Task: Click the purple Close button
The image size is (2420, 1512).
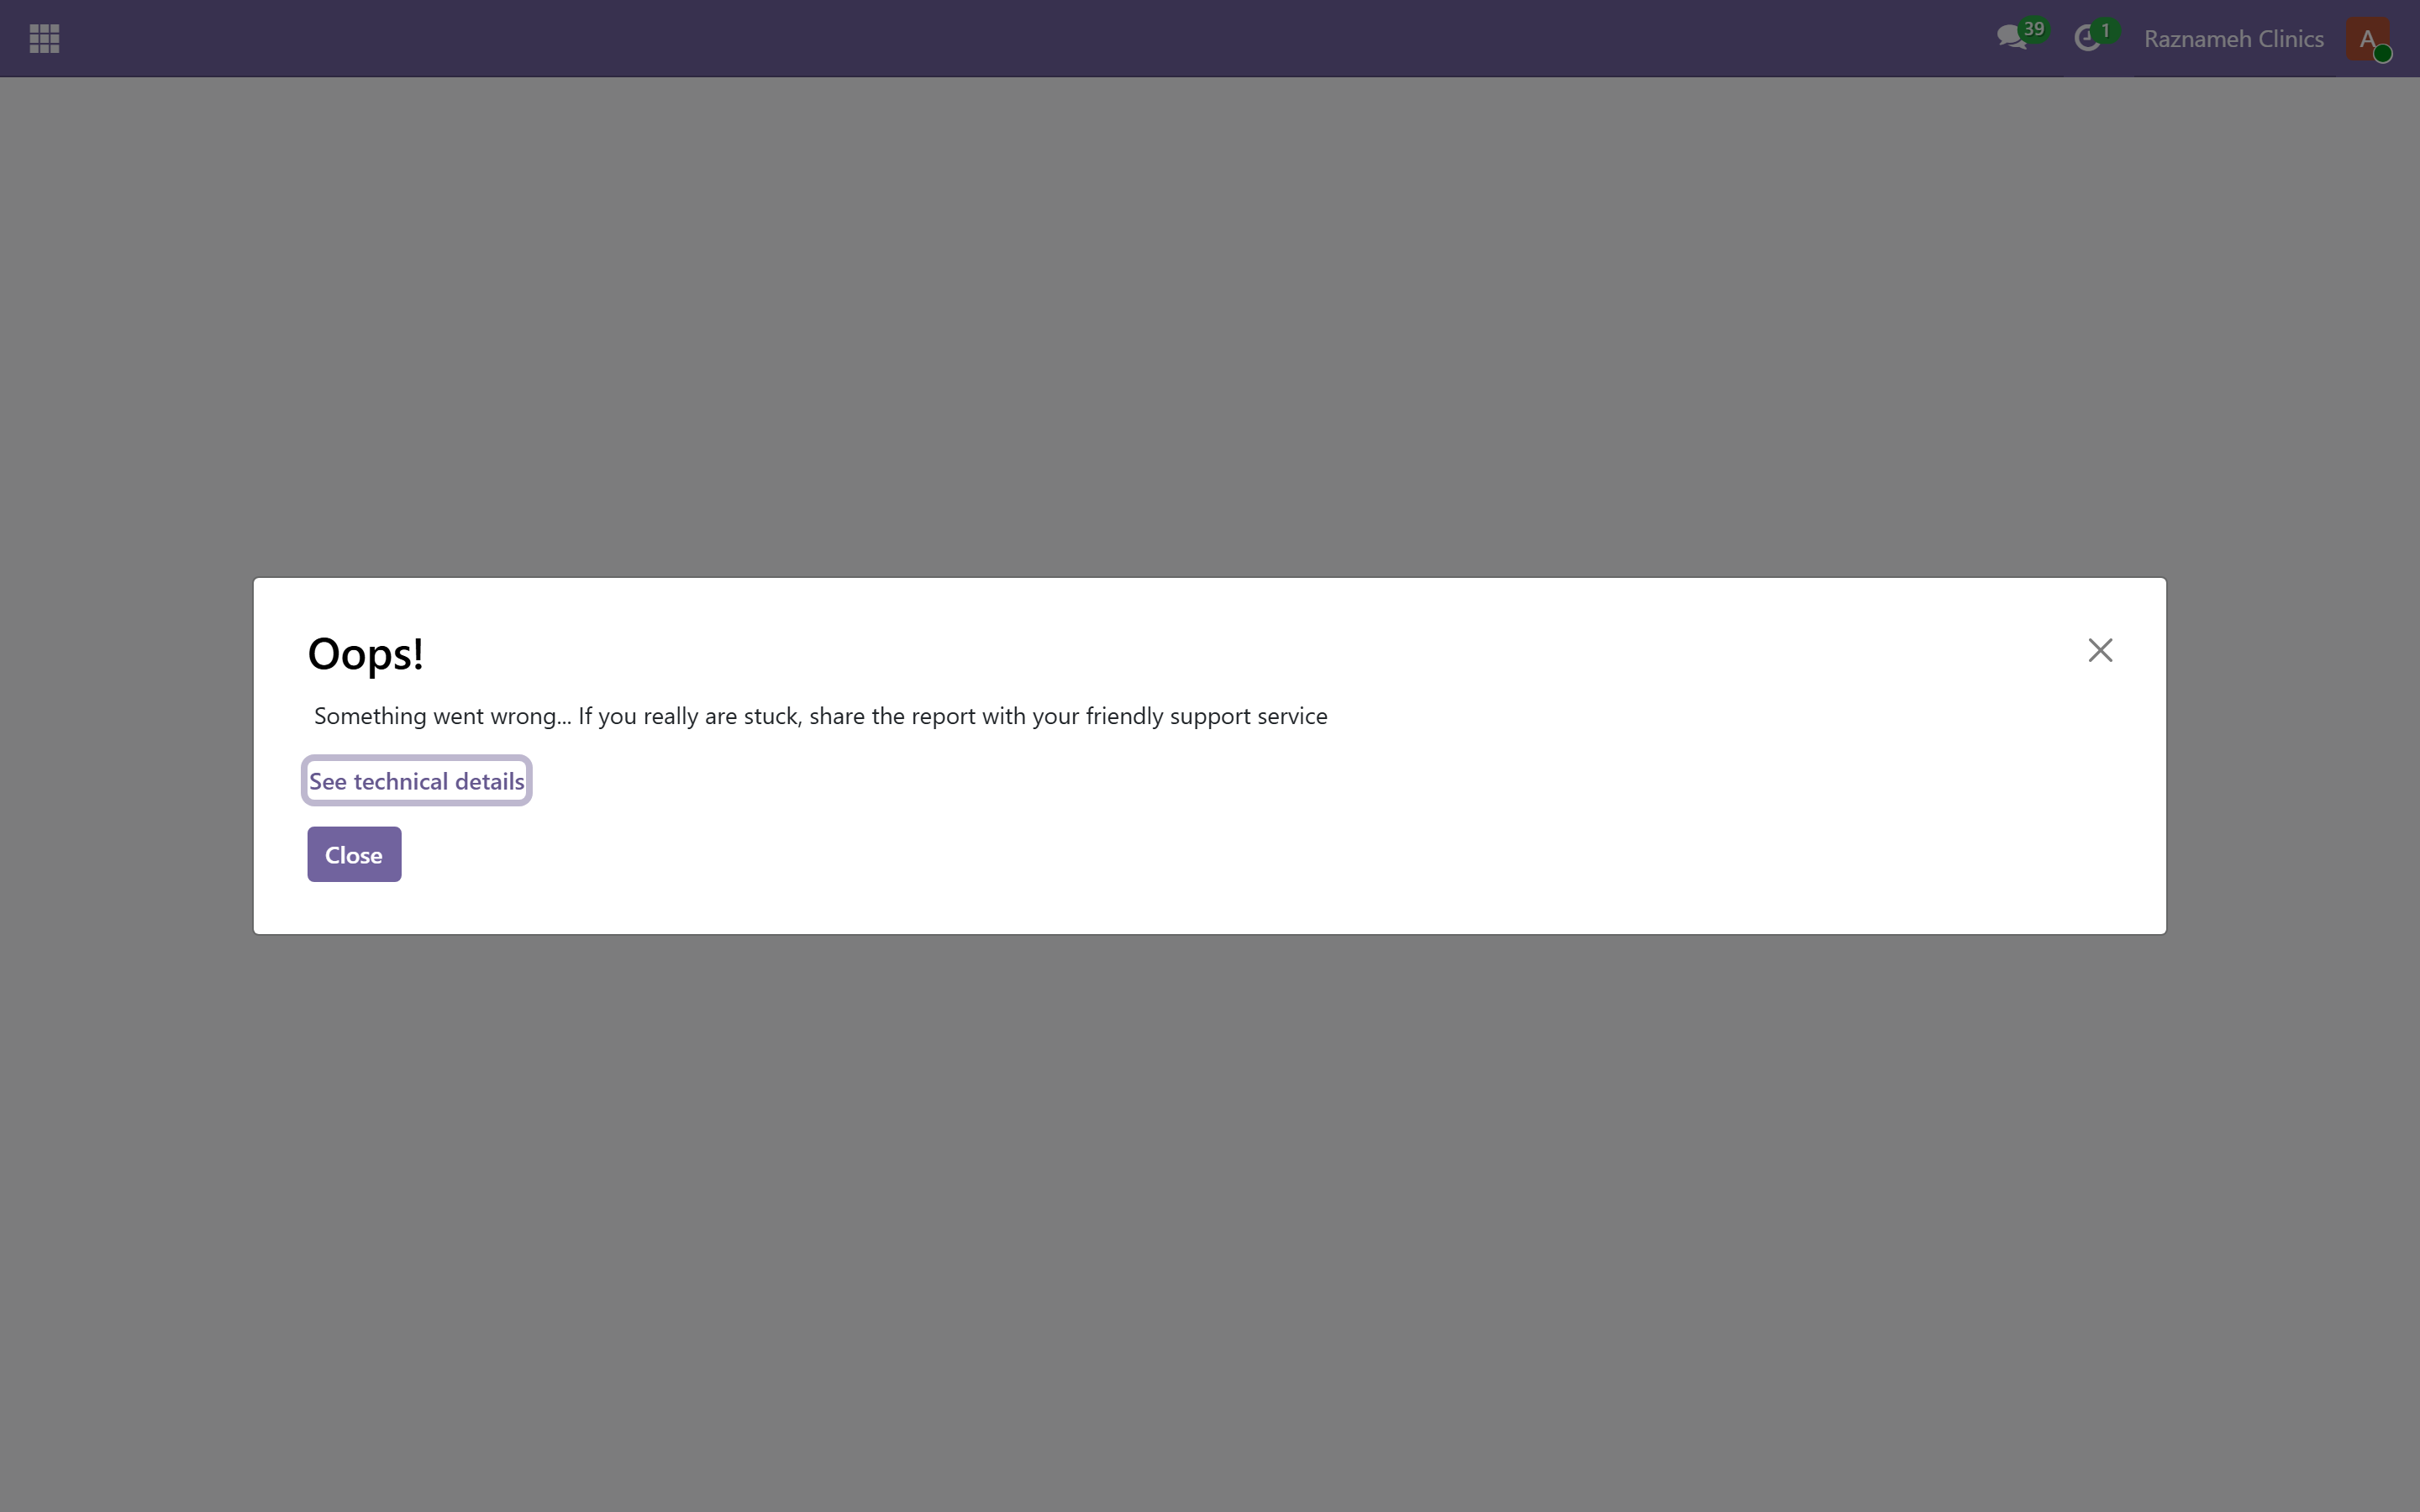Action: coord(354,854)
